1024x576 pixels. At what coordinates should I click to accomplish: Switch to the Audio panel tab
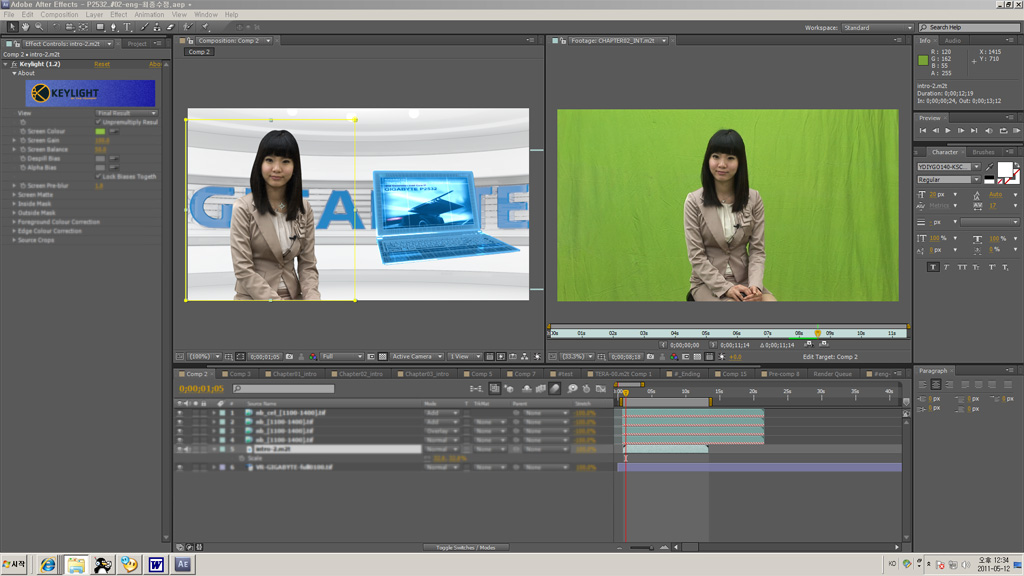pos(952,40)
